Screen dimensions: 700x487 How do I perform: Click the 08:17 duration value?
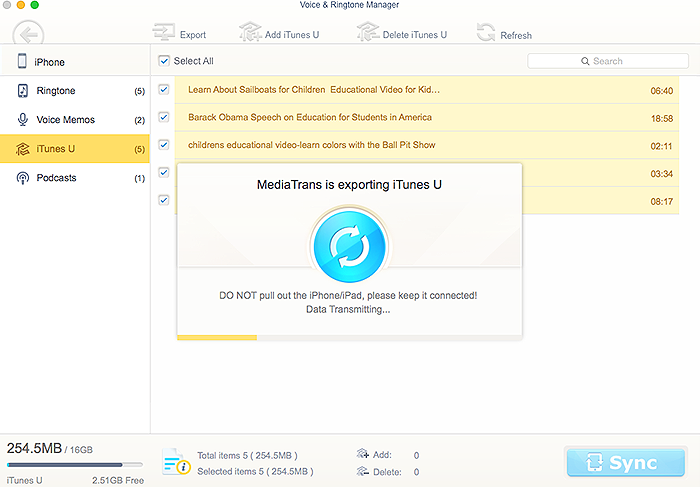click(662, 202)
